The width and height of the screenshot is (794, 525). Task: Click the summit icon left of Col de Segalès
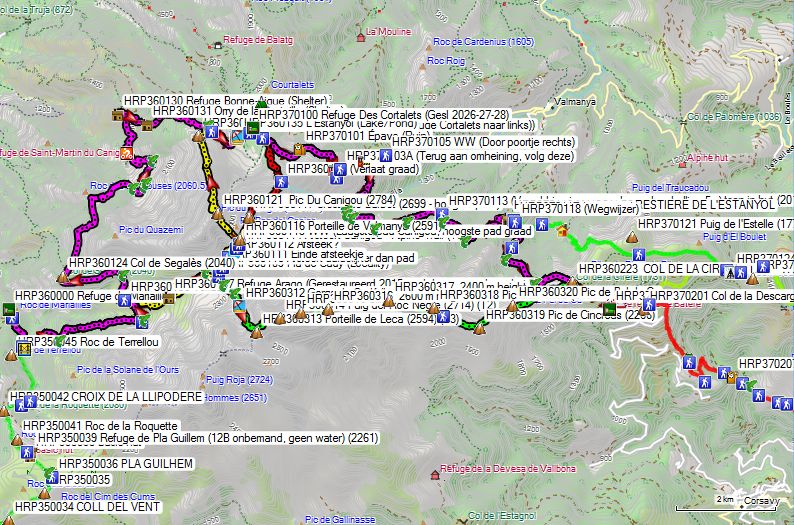pyautogui.click(x=63, y=277)
